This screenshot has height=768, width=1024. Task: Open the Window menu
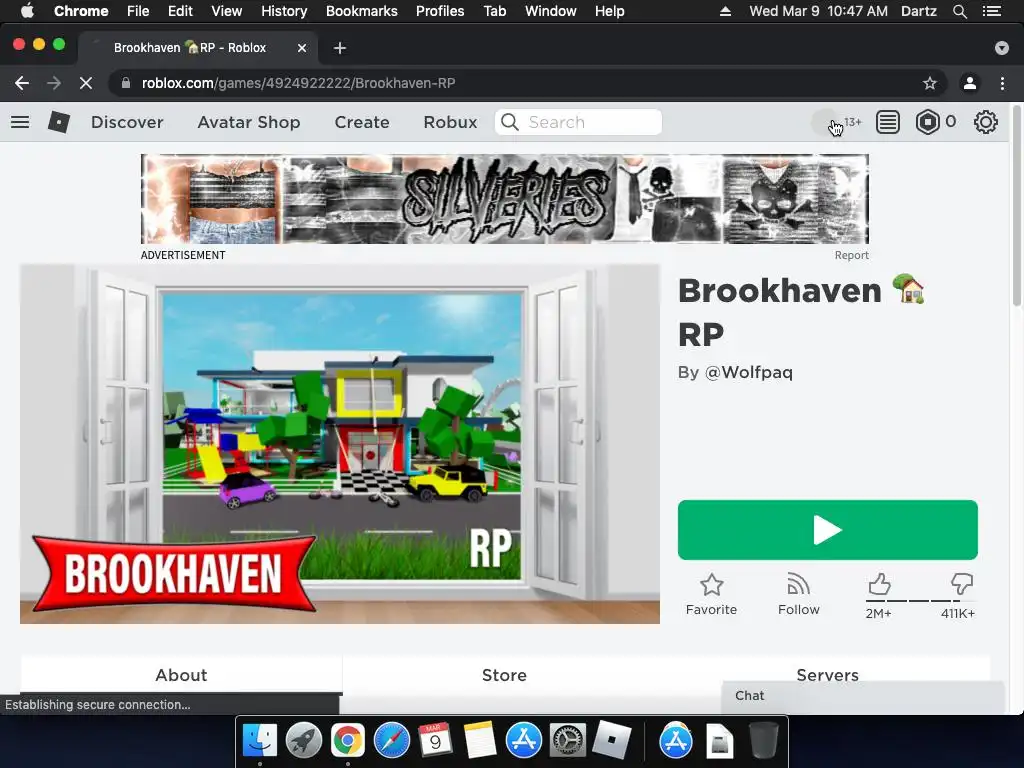551,11
